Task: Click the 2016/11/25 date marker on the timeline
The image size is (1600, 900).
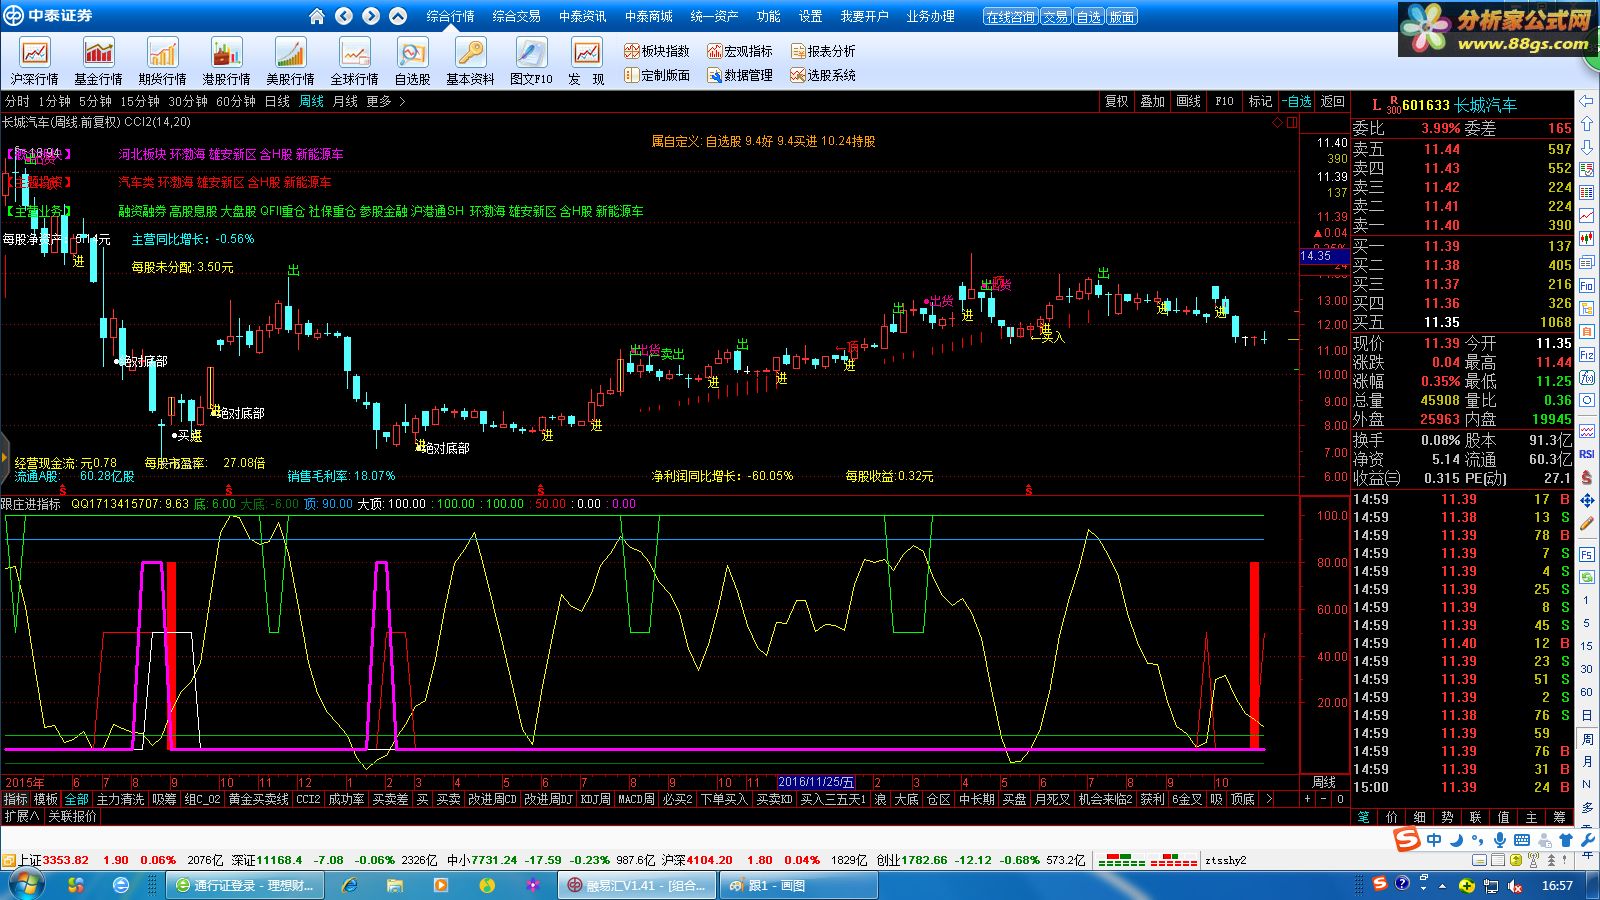Action: click(816, 782)
